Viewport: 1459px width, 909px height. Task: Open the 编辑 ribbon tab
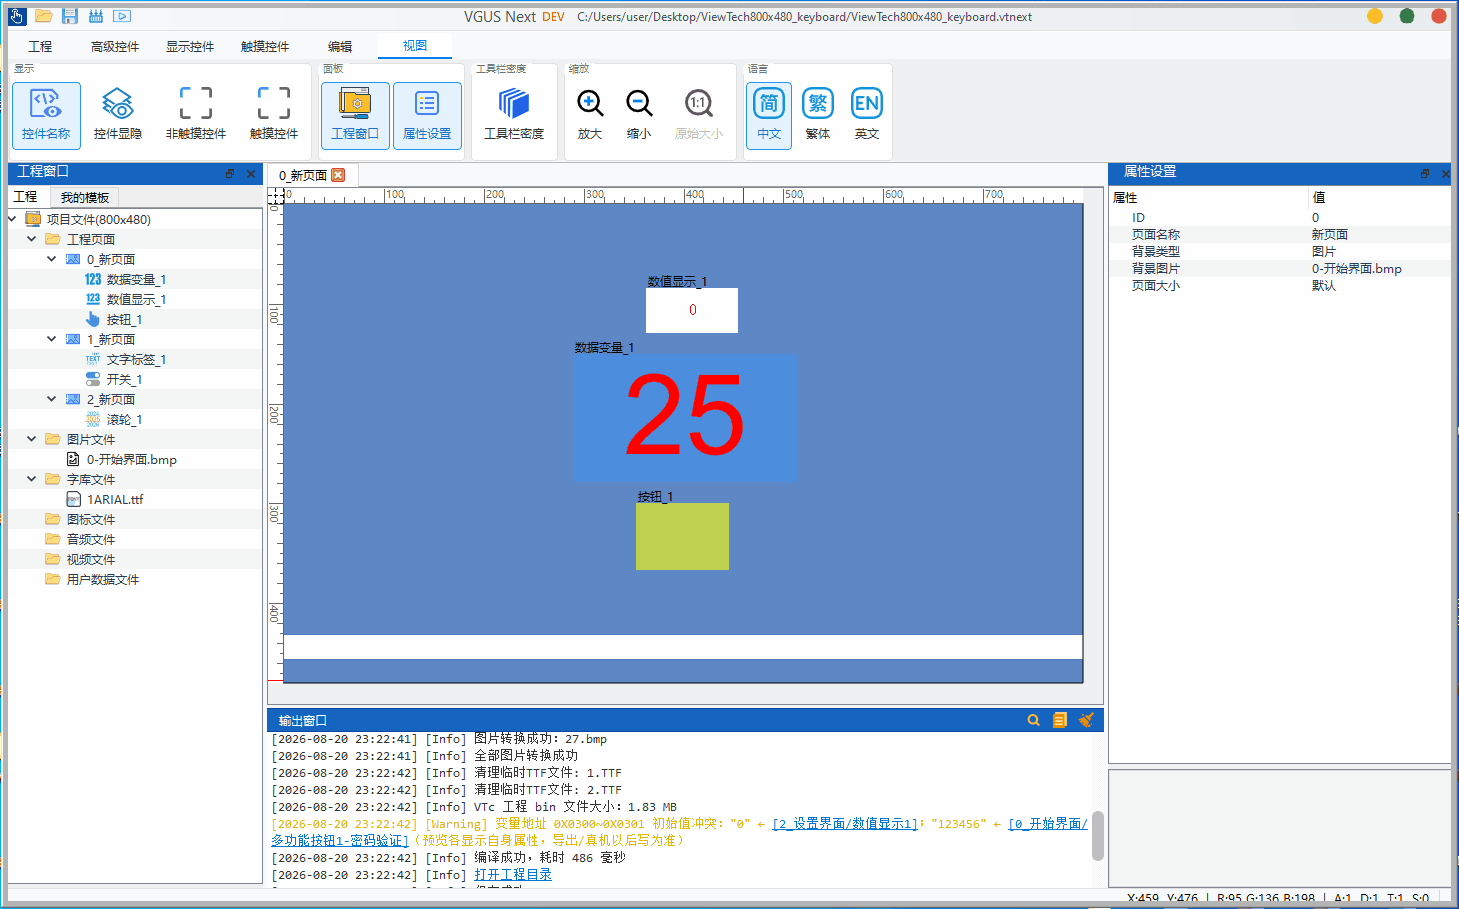tap(340, 46)
